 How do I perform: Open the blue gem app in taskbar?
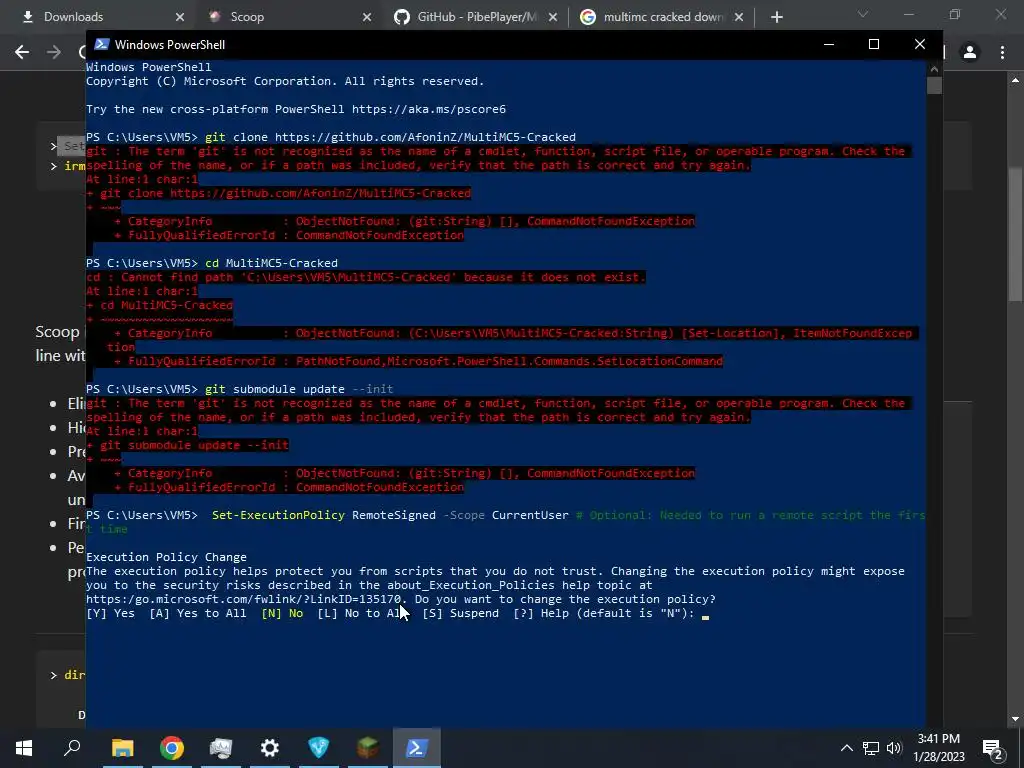pyautogui.click(x=319, y=748)
